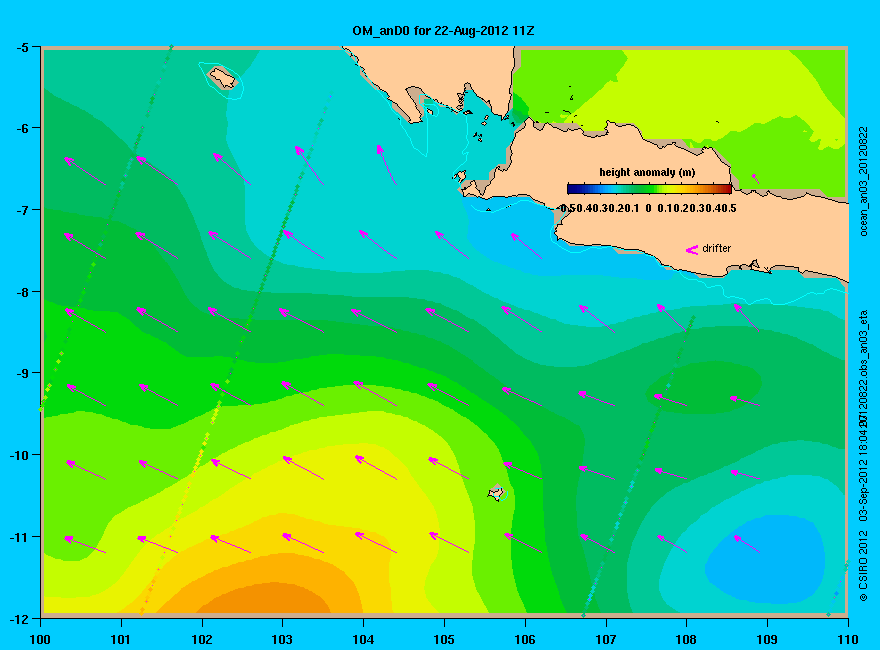Click the latitude label -10
The image size is (880, 650).
(x=19, y=455)
